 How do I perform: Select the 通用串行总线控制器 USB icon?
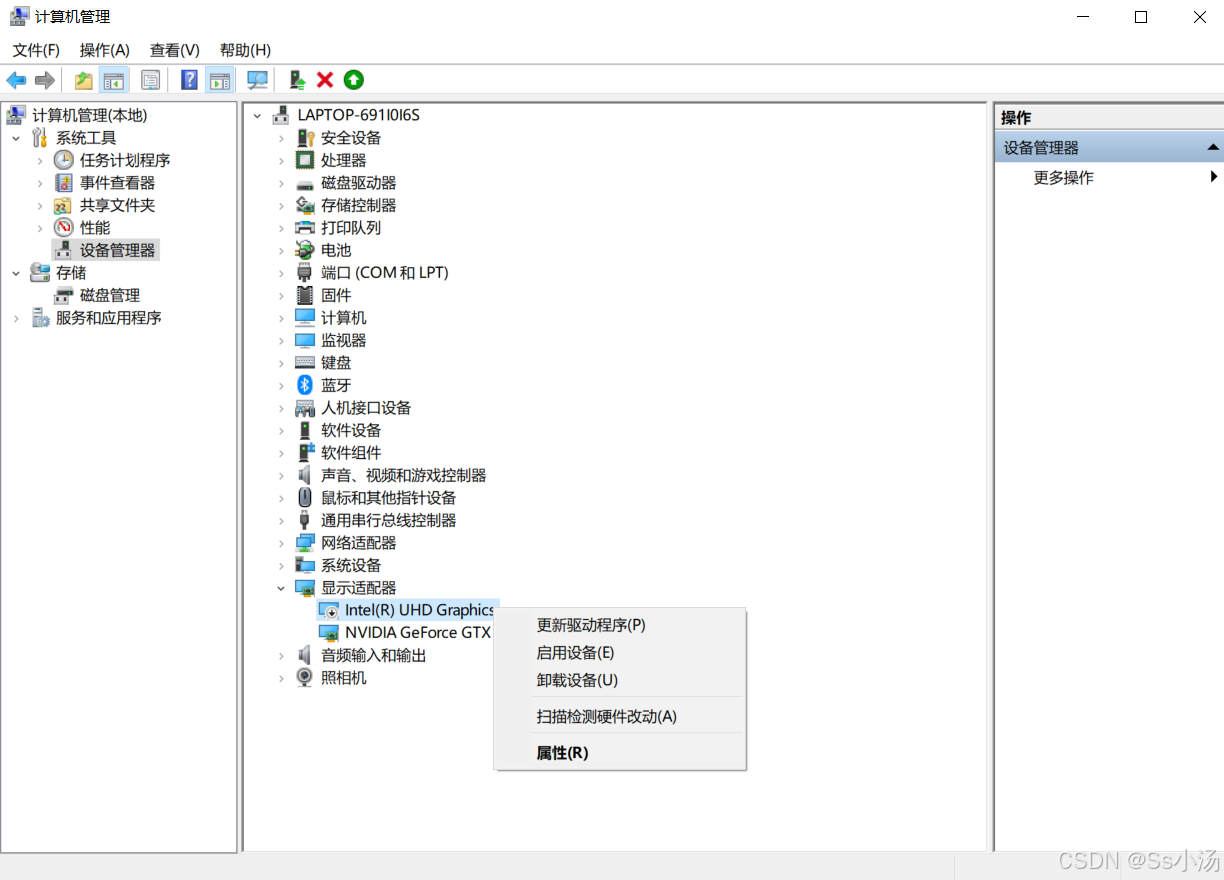pyautogui.click(x=305, y=520)
